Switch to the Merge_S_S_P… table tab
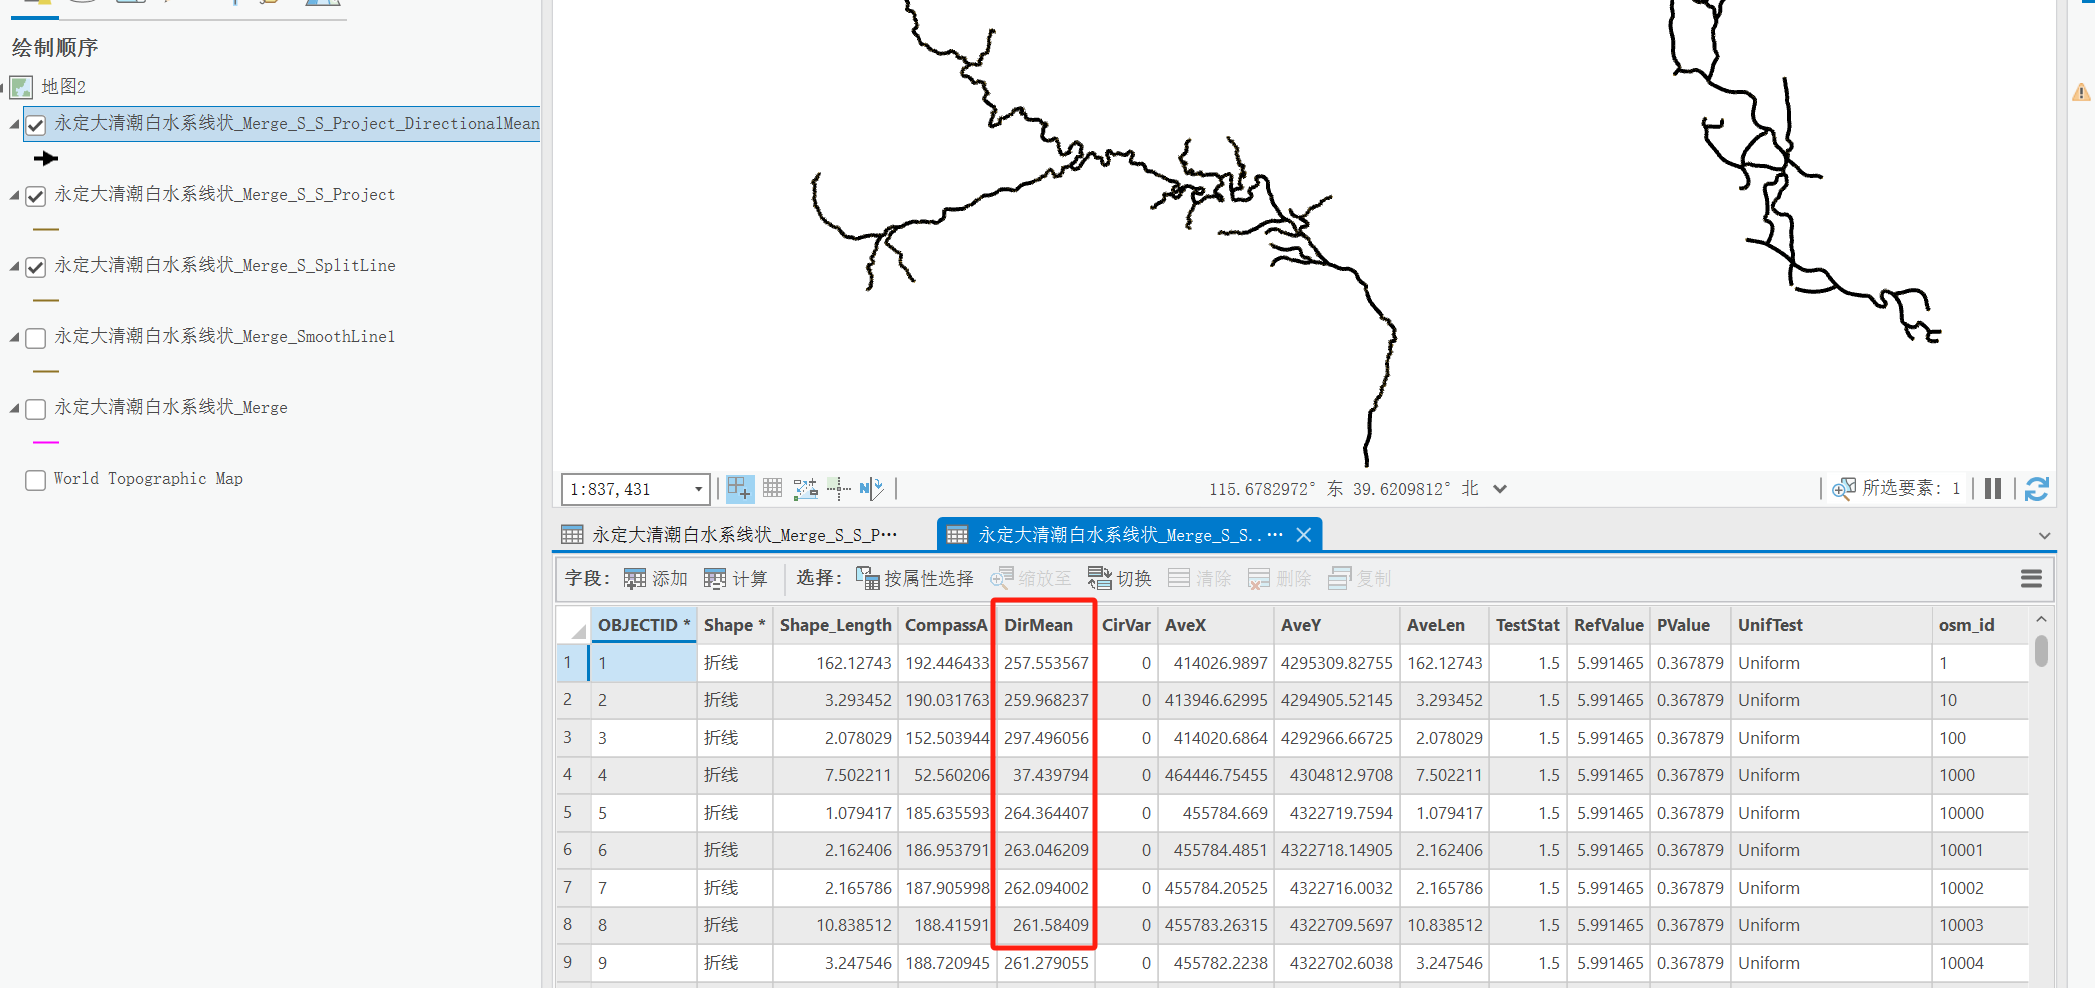The image size is (2095, 988). coord(743,535)
